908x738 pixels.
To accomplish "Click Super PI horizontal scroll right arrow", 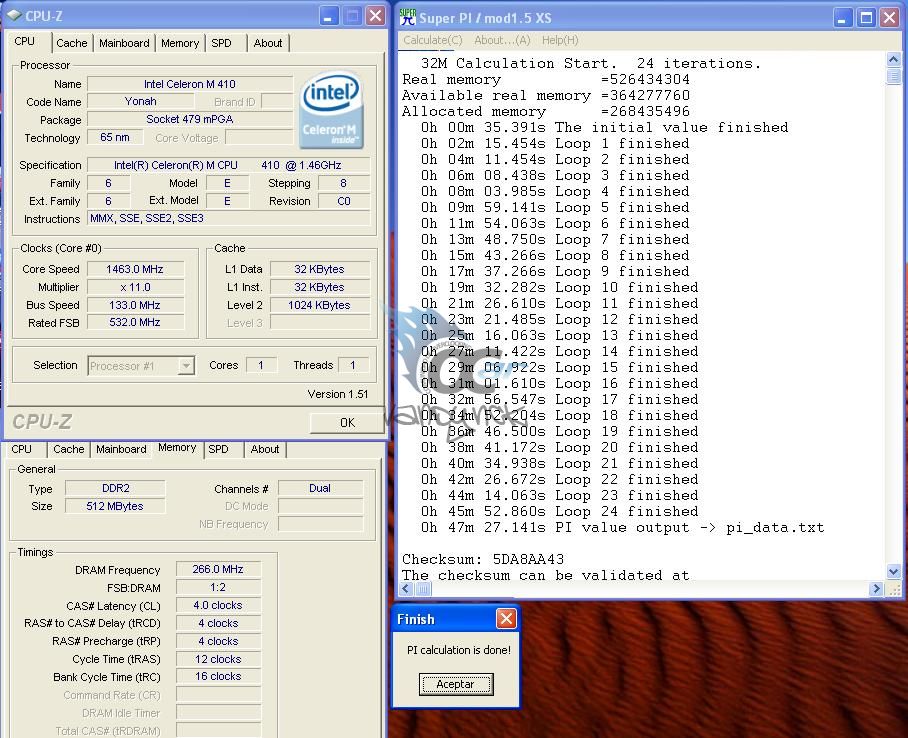I will pyautogui.click(x=876, y=589).
